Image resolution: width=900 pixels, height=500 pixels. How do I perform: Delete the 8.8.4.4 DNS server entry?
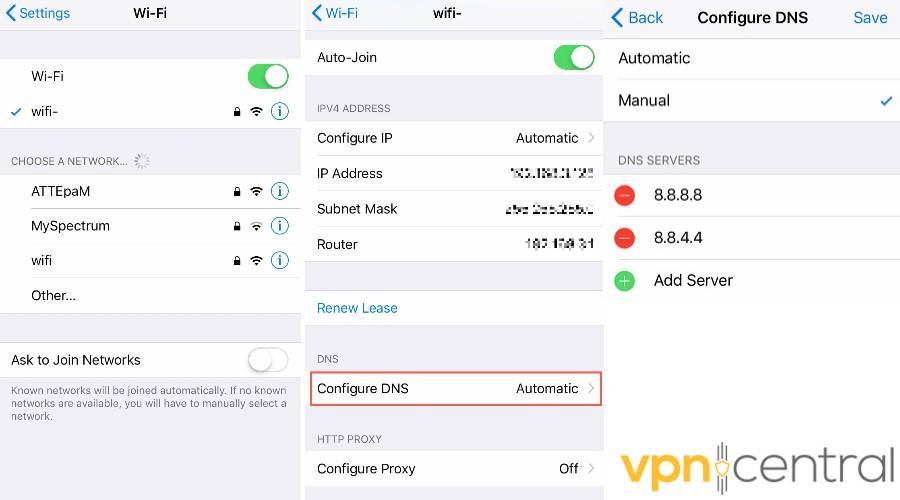click(624, 238)
